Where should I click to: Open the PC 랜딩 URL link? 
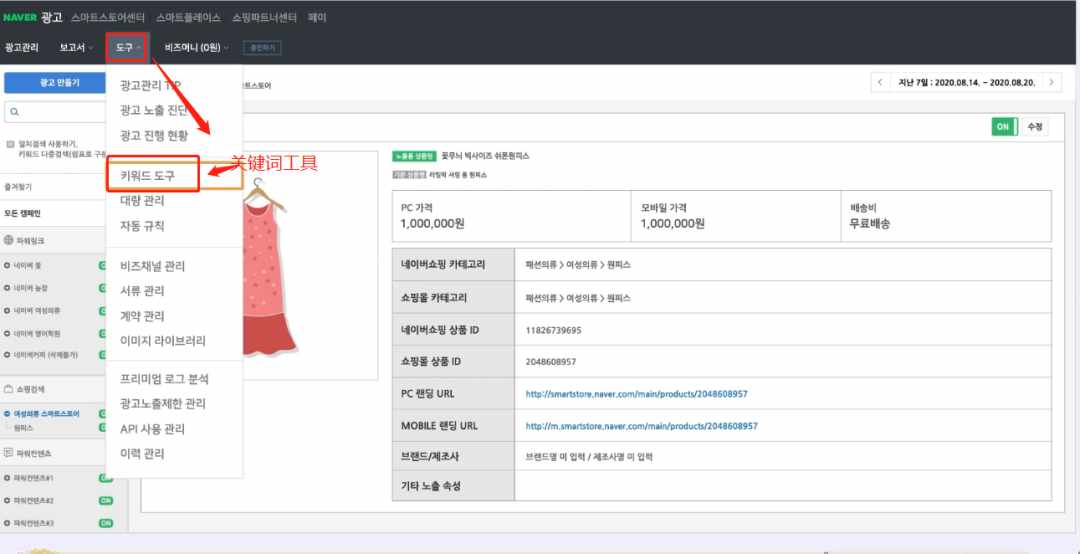point(636,394)
